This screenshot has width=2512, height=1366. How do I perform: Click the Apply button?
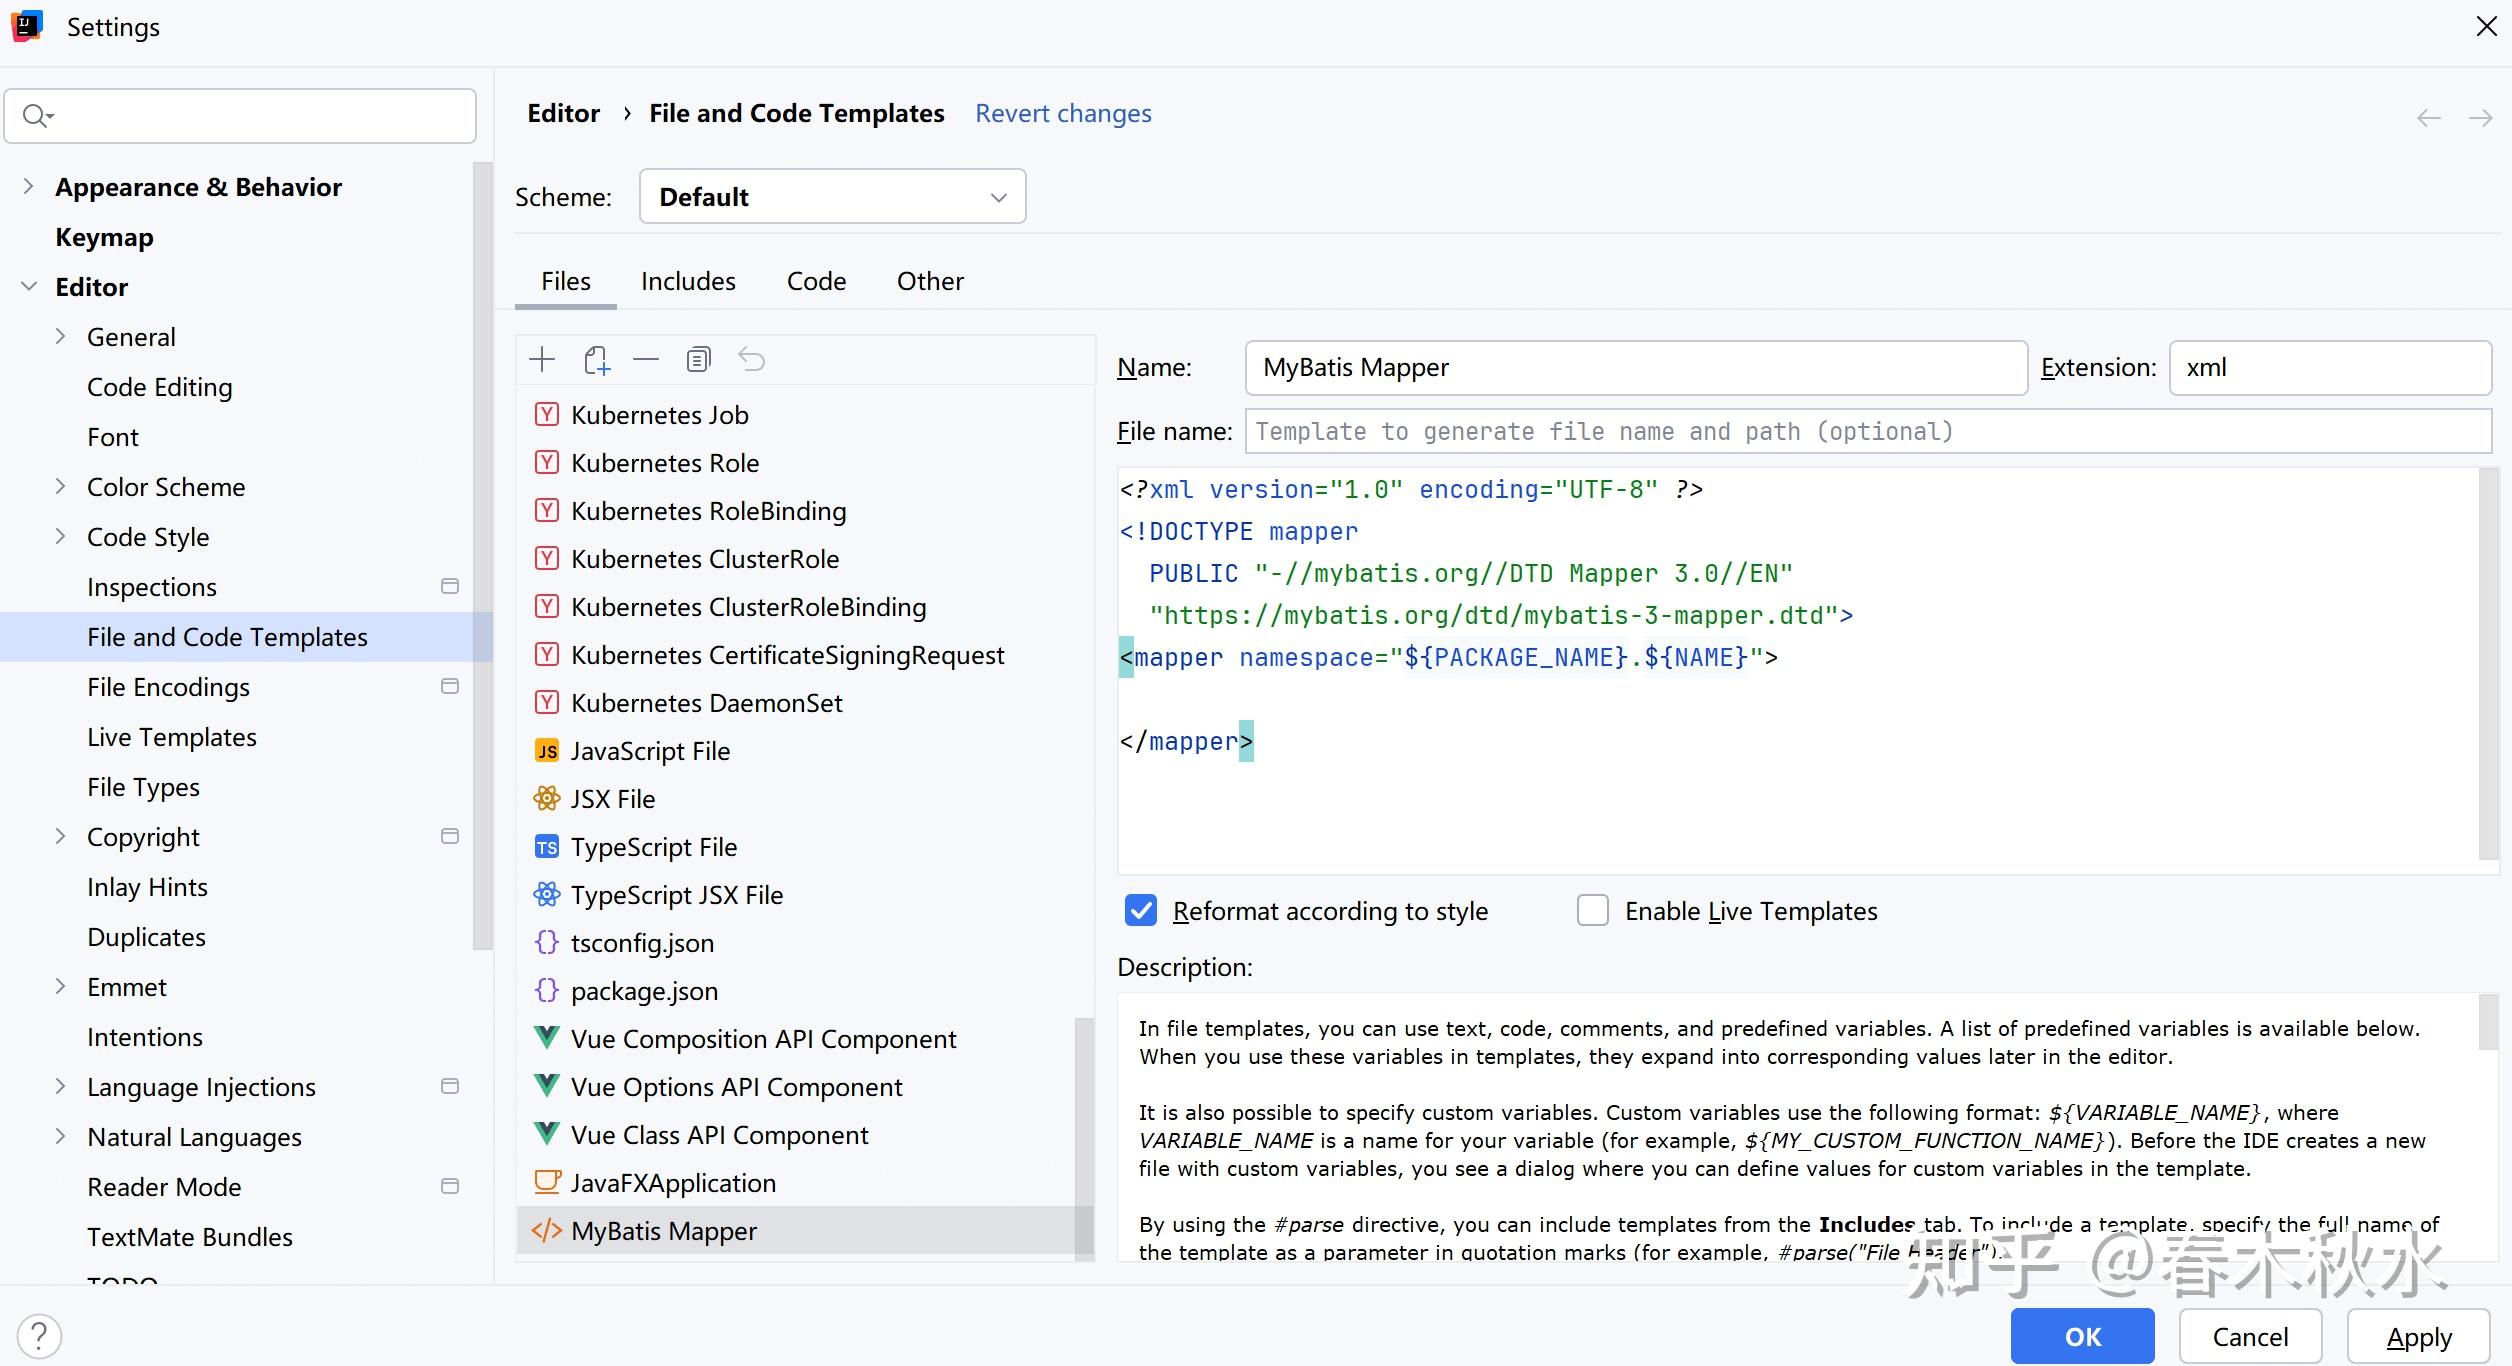coord(2419,1336)
